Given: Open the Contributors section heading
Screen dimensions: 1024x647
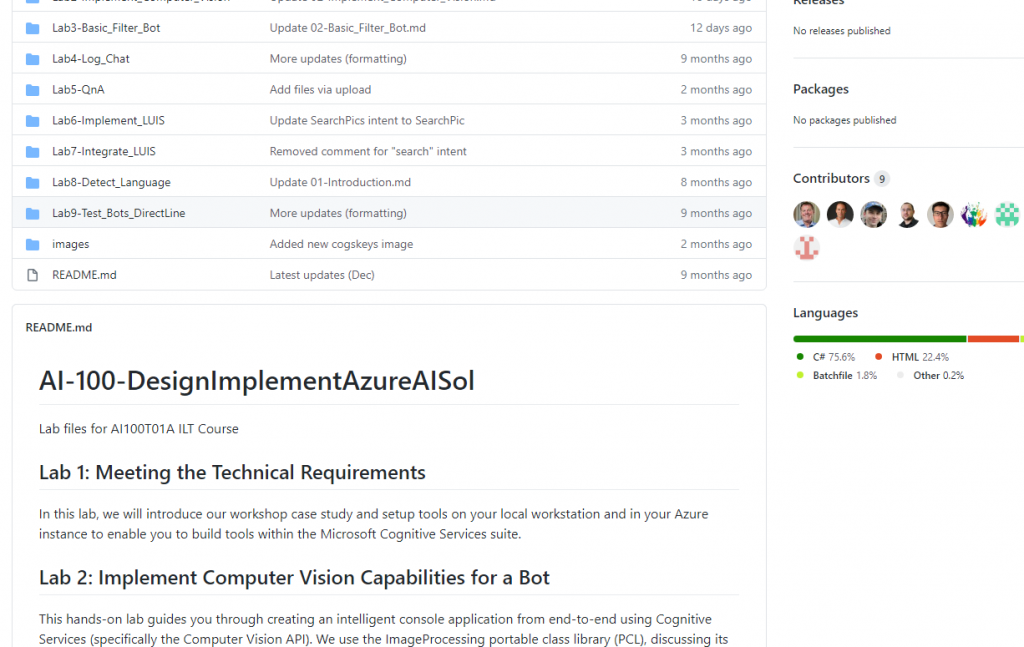Looking at the screenshot, I should 831,178.
